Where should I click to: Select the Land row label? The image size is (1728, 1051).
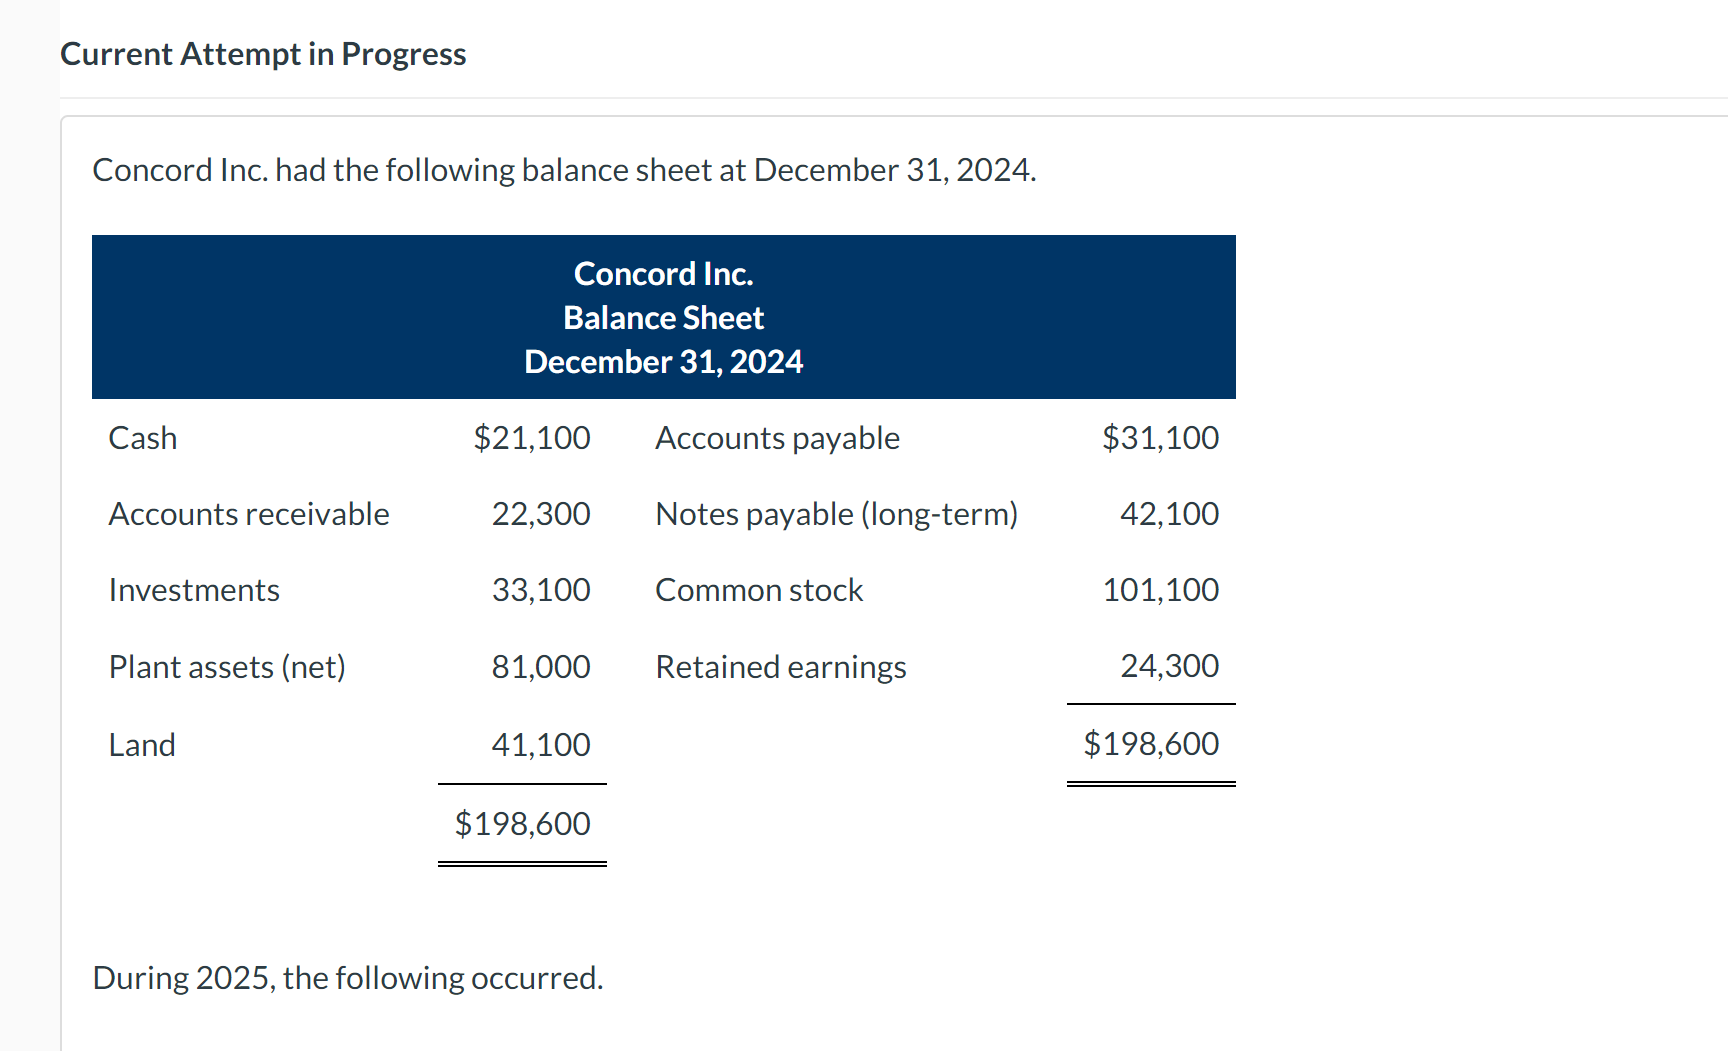[142, 745]
